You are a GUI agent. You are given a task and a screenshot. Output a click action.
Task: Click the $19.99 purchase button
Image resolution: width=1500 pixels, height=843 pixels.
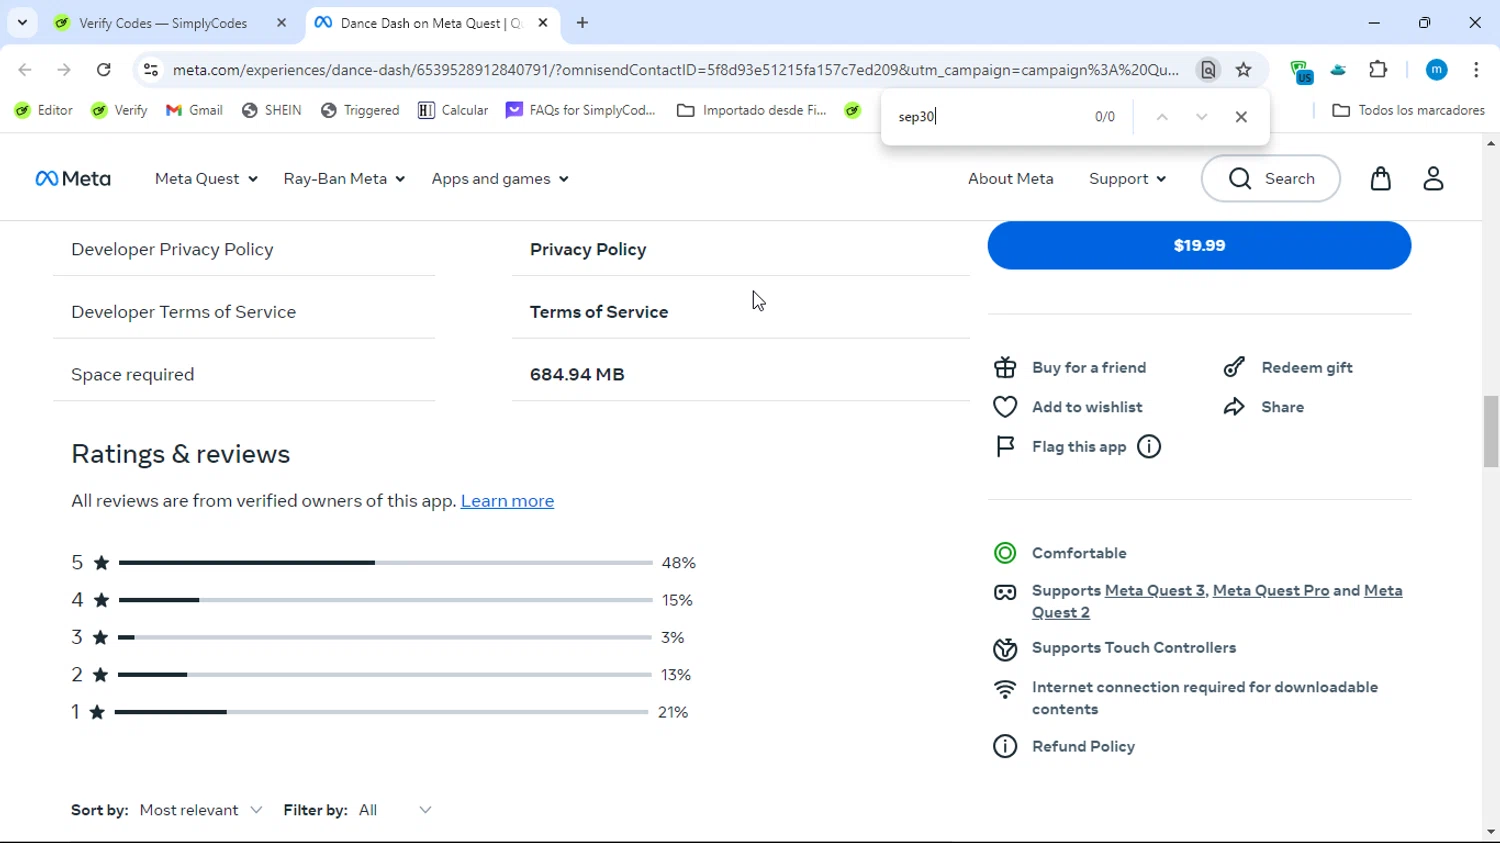(1199, 245)
